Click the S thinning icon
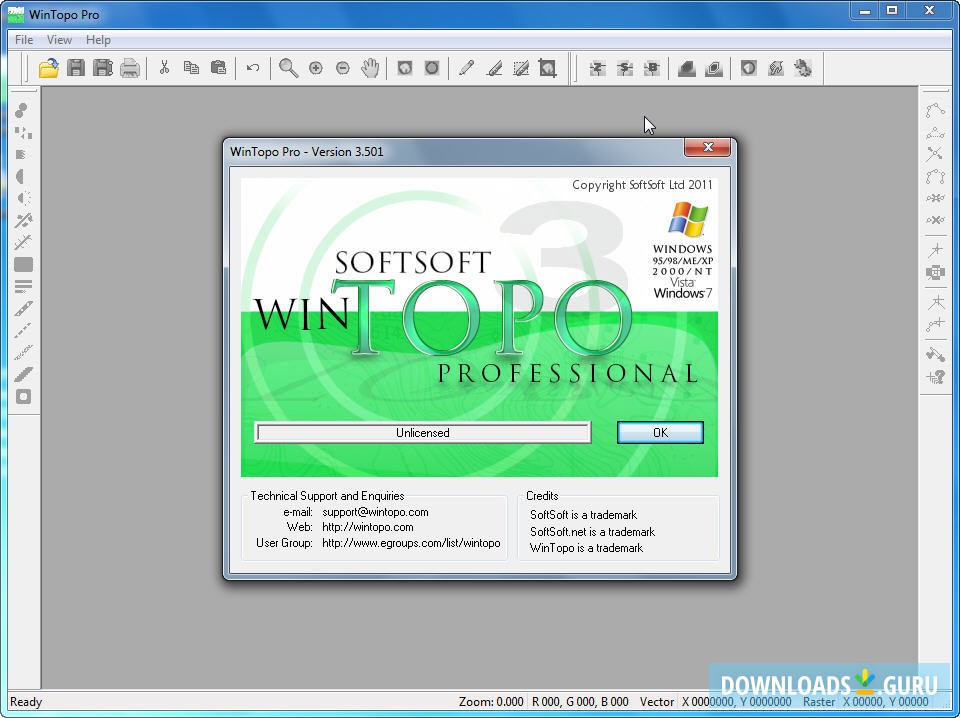This screenshot has height=718, width=960. [x=624, y=69]
